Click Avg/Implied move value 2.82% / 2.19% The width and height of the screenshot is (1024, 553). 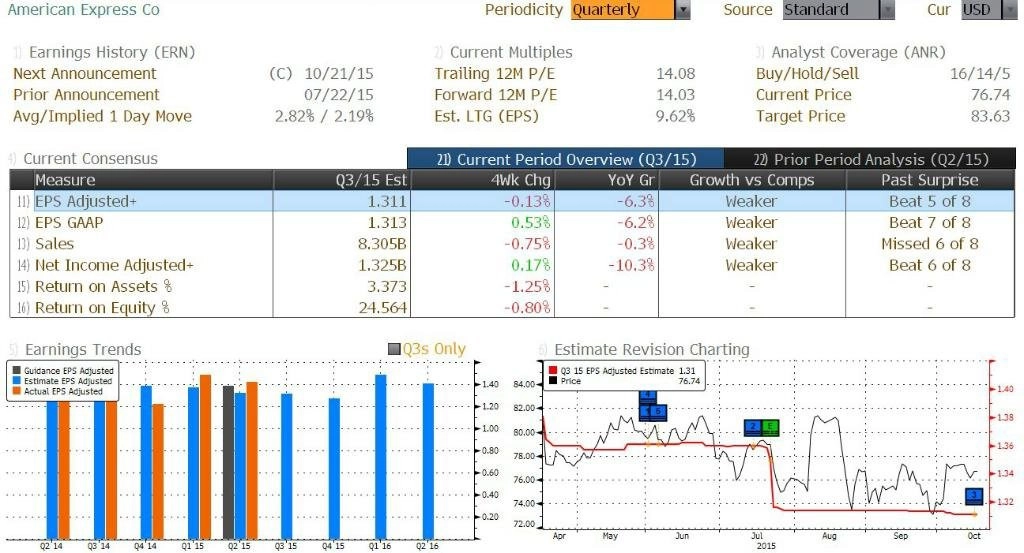(x=325, y=116)
